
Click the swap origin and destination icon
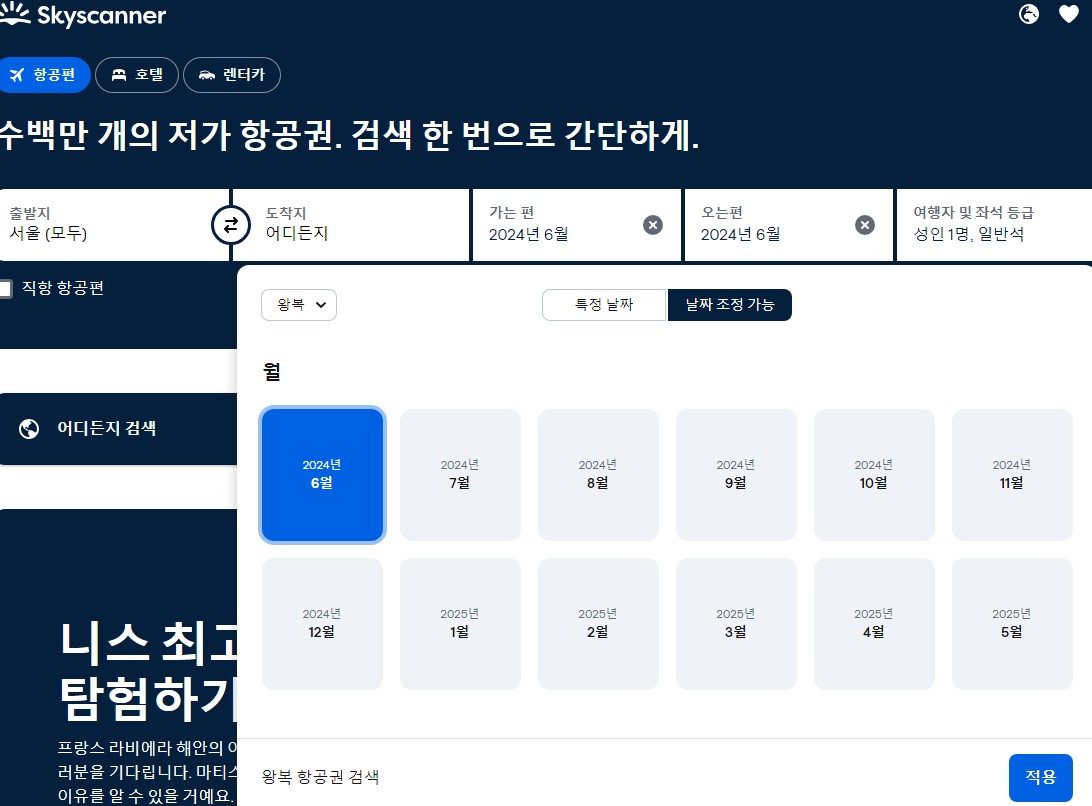[231, 225]
